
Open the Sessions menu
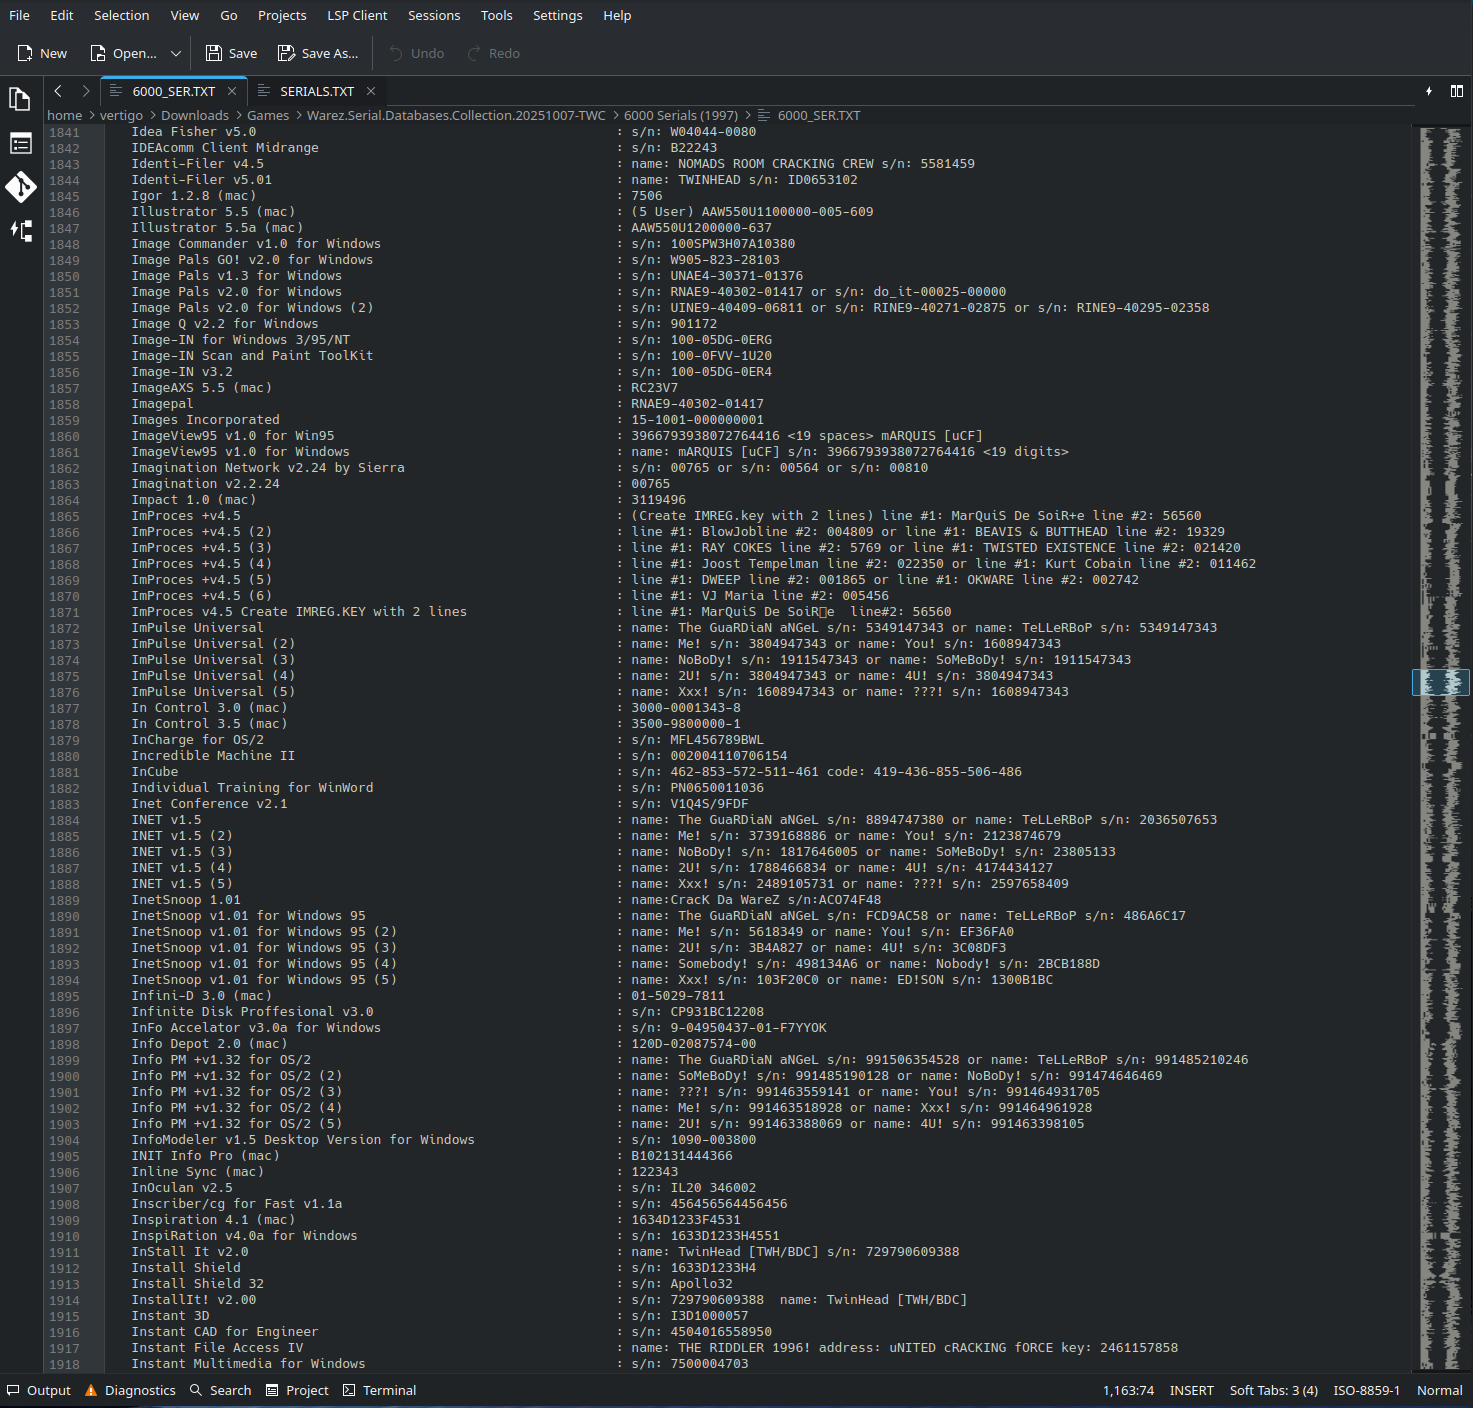click(x=434, y=15)
